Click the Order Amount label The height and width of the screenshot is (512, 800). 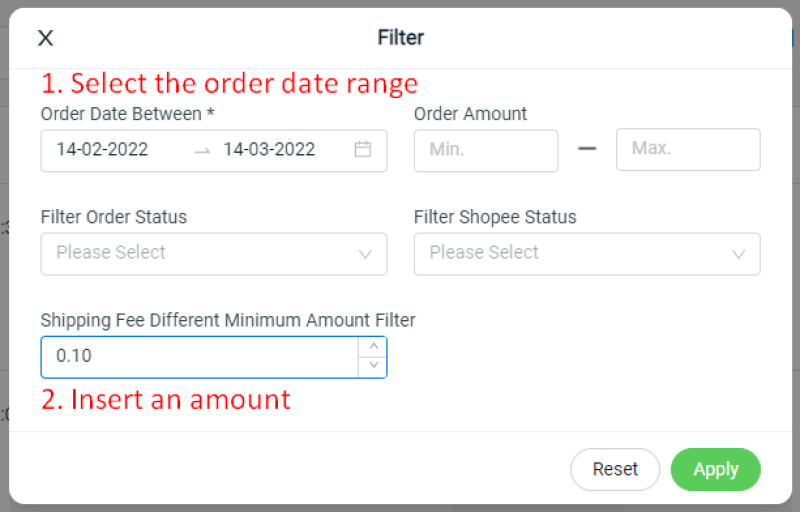pyautogui.click(x=470, y=114)
